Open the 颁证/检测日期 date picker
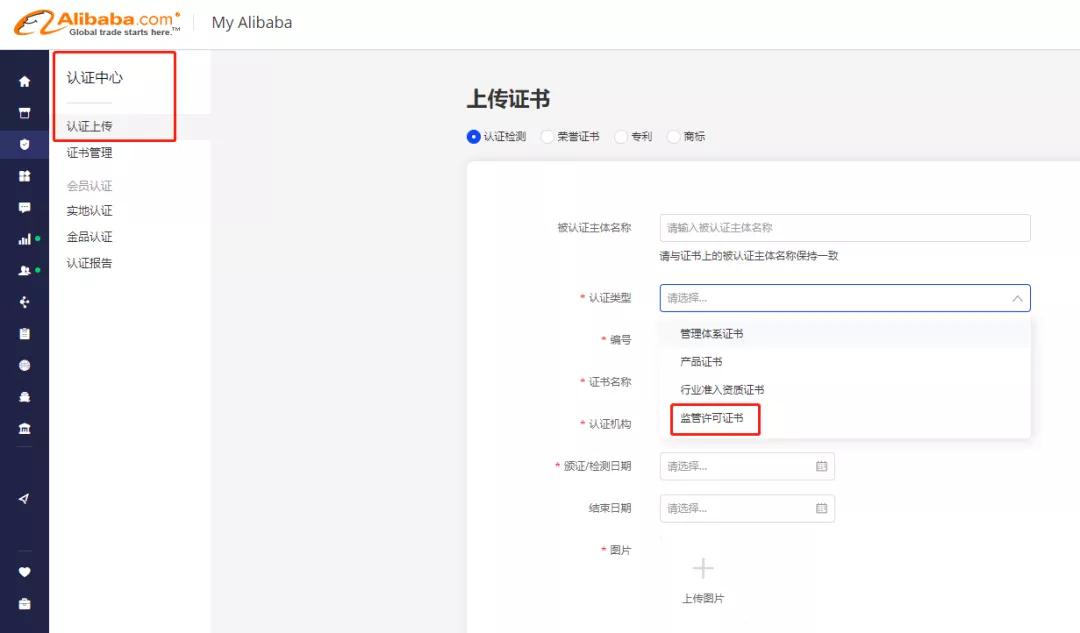The width and height of the screenshot is (1080, 633). coord(747,466)
